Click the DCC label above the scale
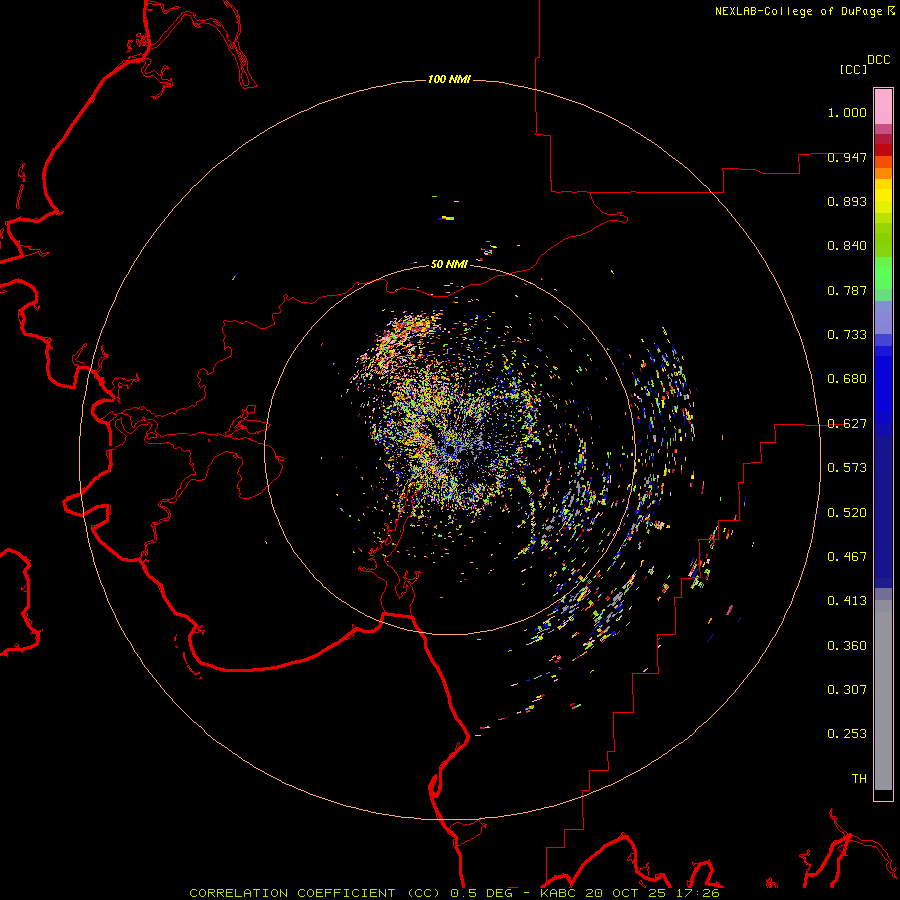 pyautogui.click(x=879, y=60)
